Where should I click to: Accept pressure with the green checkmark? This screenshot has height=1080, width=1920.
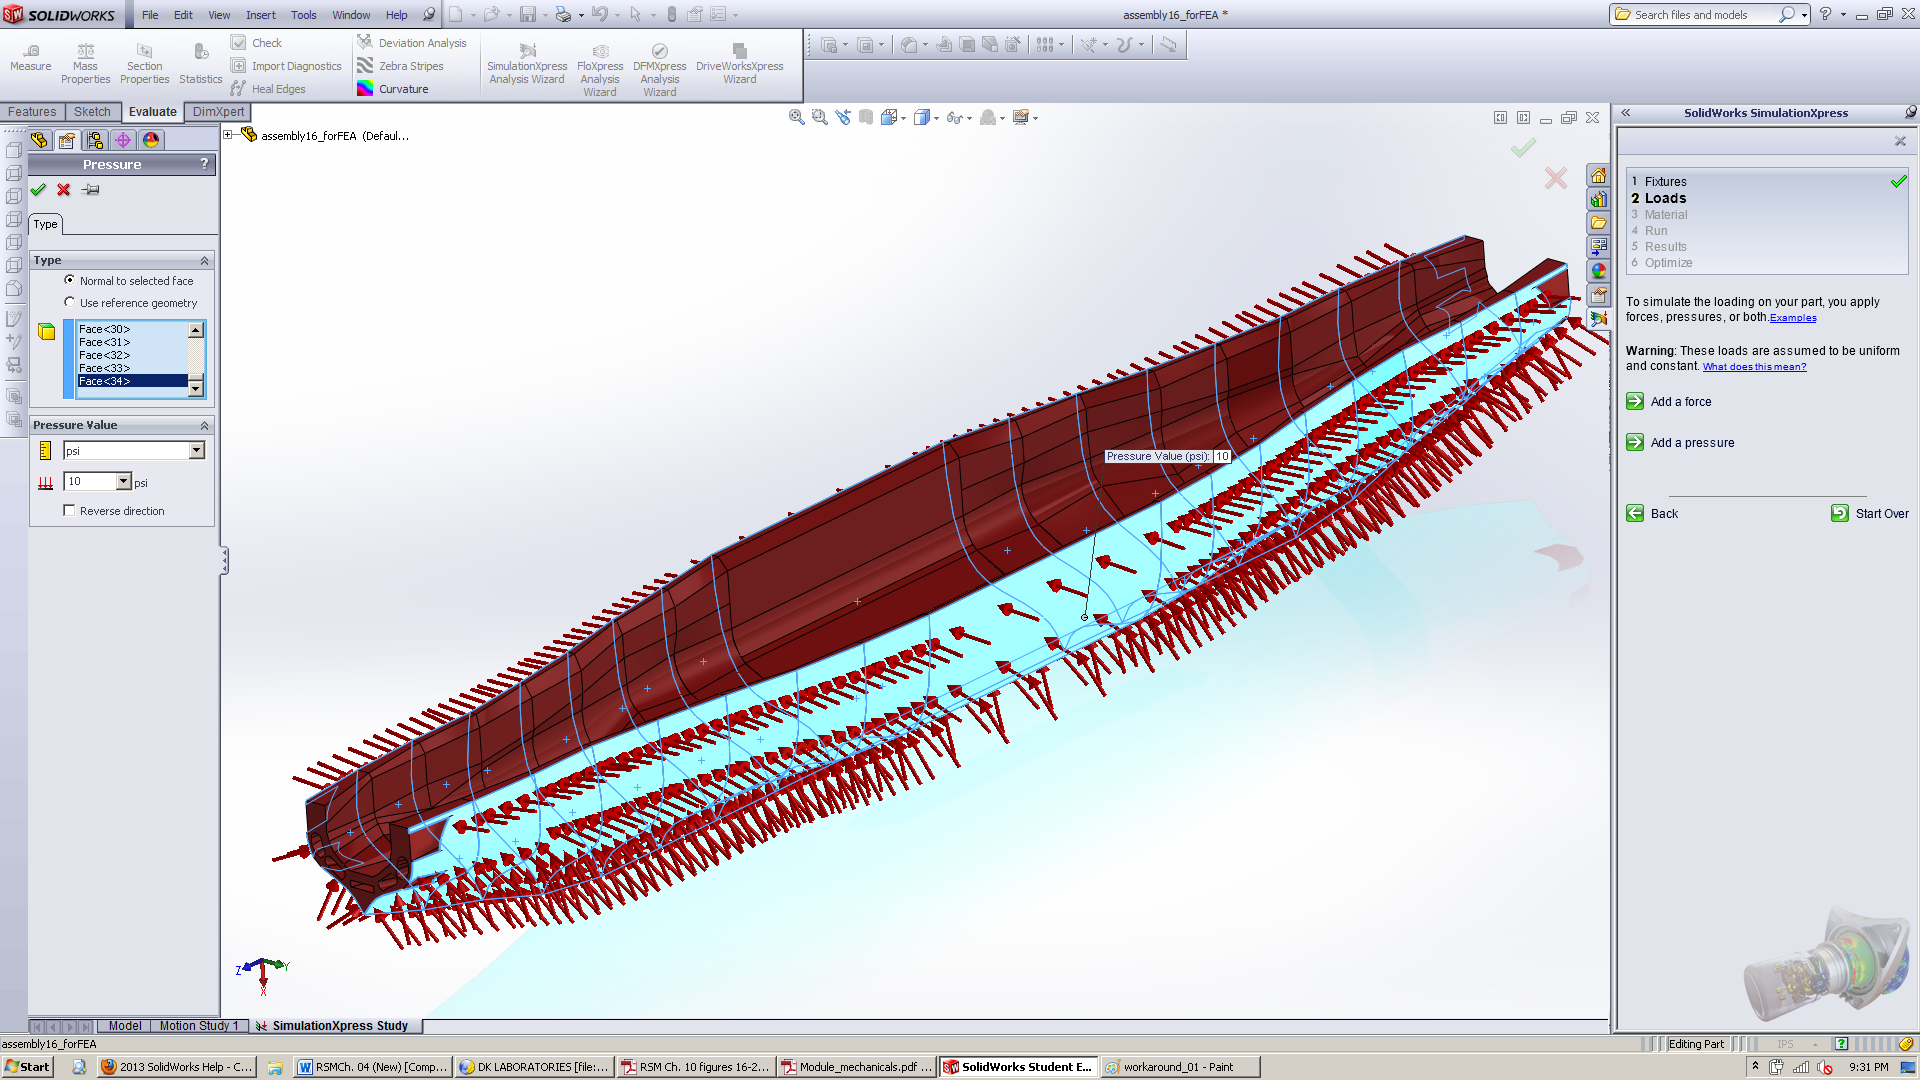pos(38,190)
